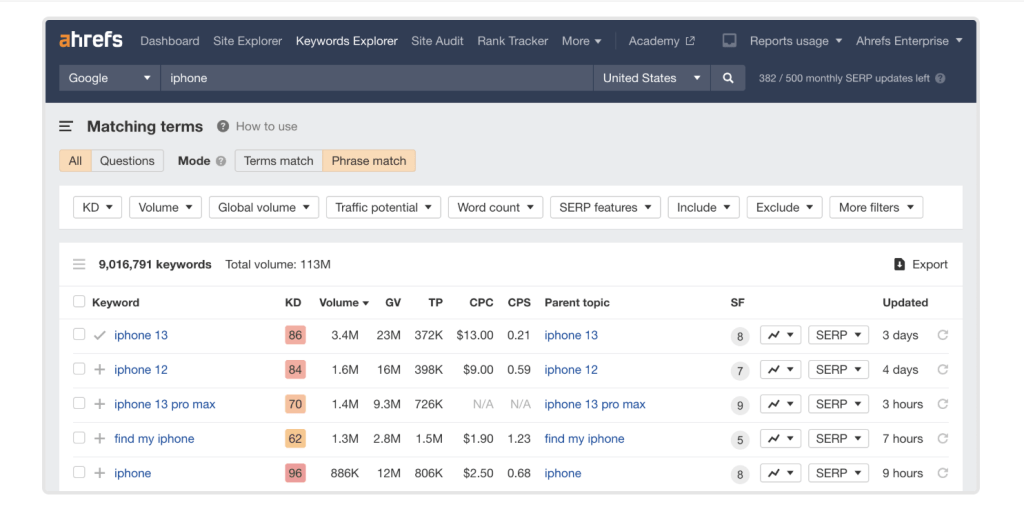Viewport: 1024px width, 509px height.
Task: Switch to Questions toggle
Action: coord(127,161)
